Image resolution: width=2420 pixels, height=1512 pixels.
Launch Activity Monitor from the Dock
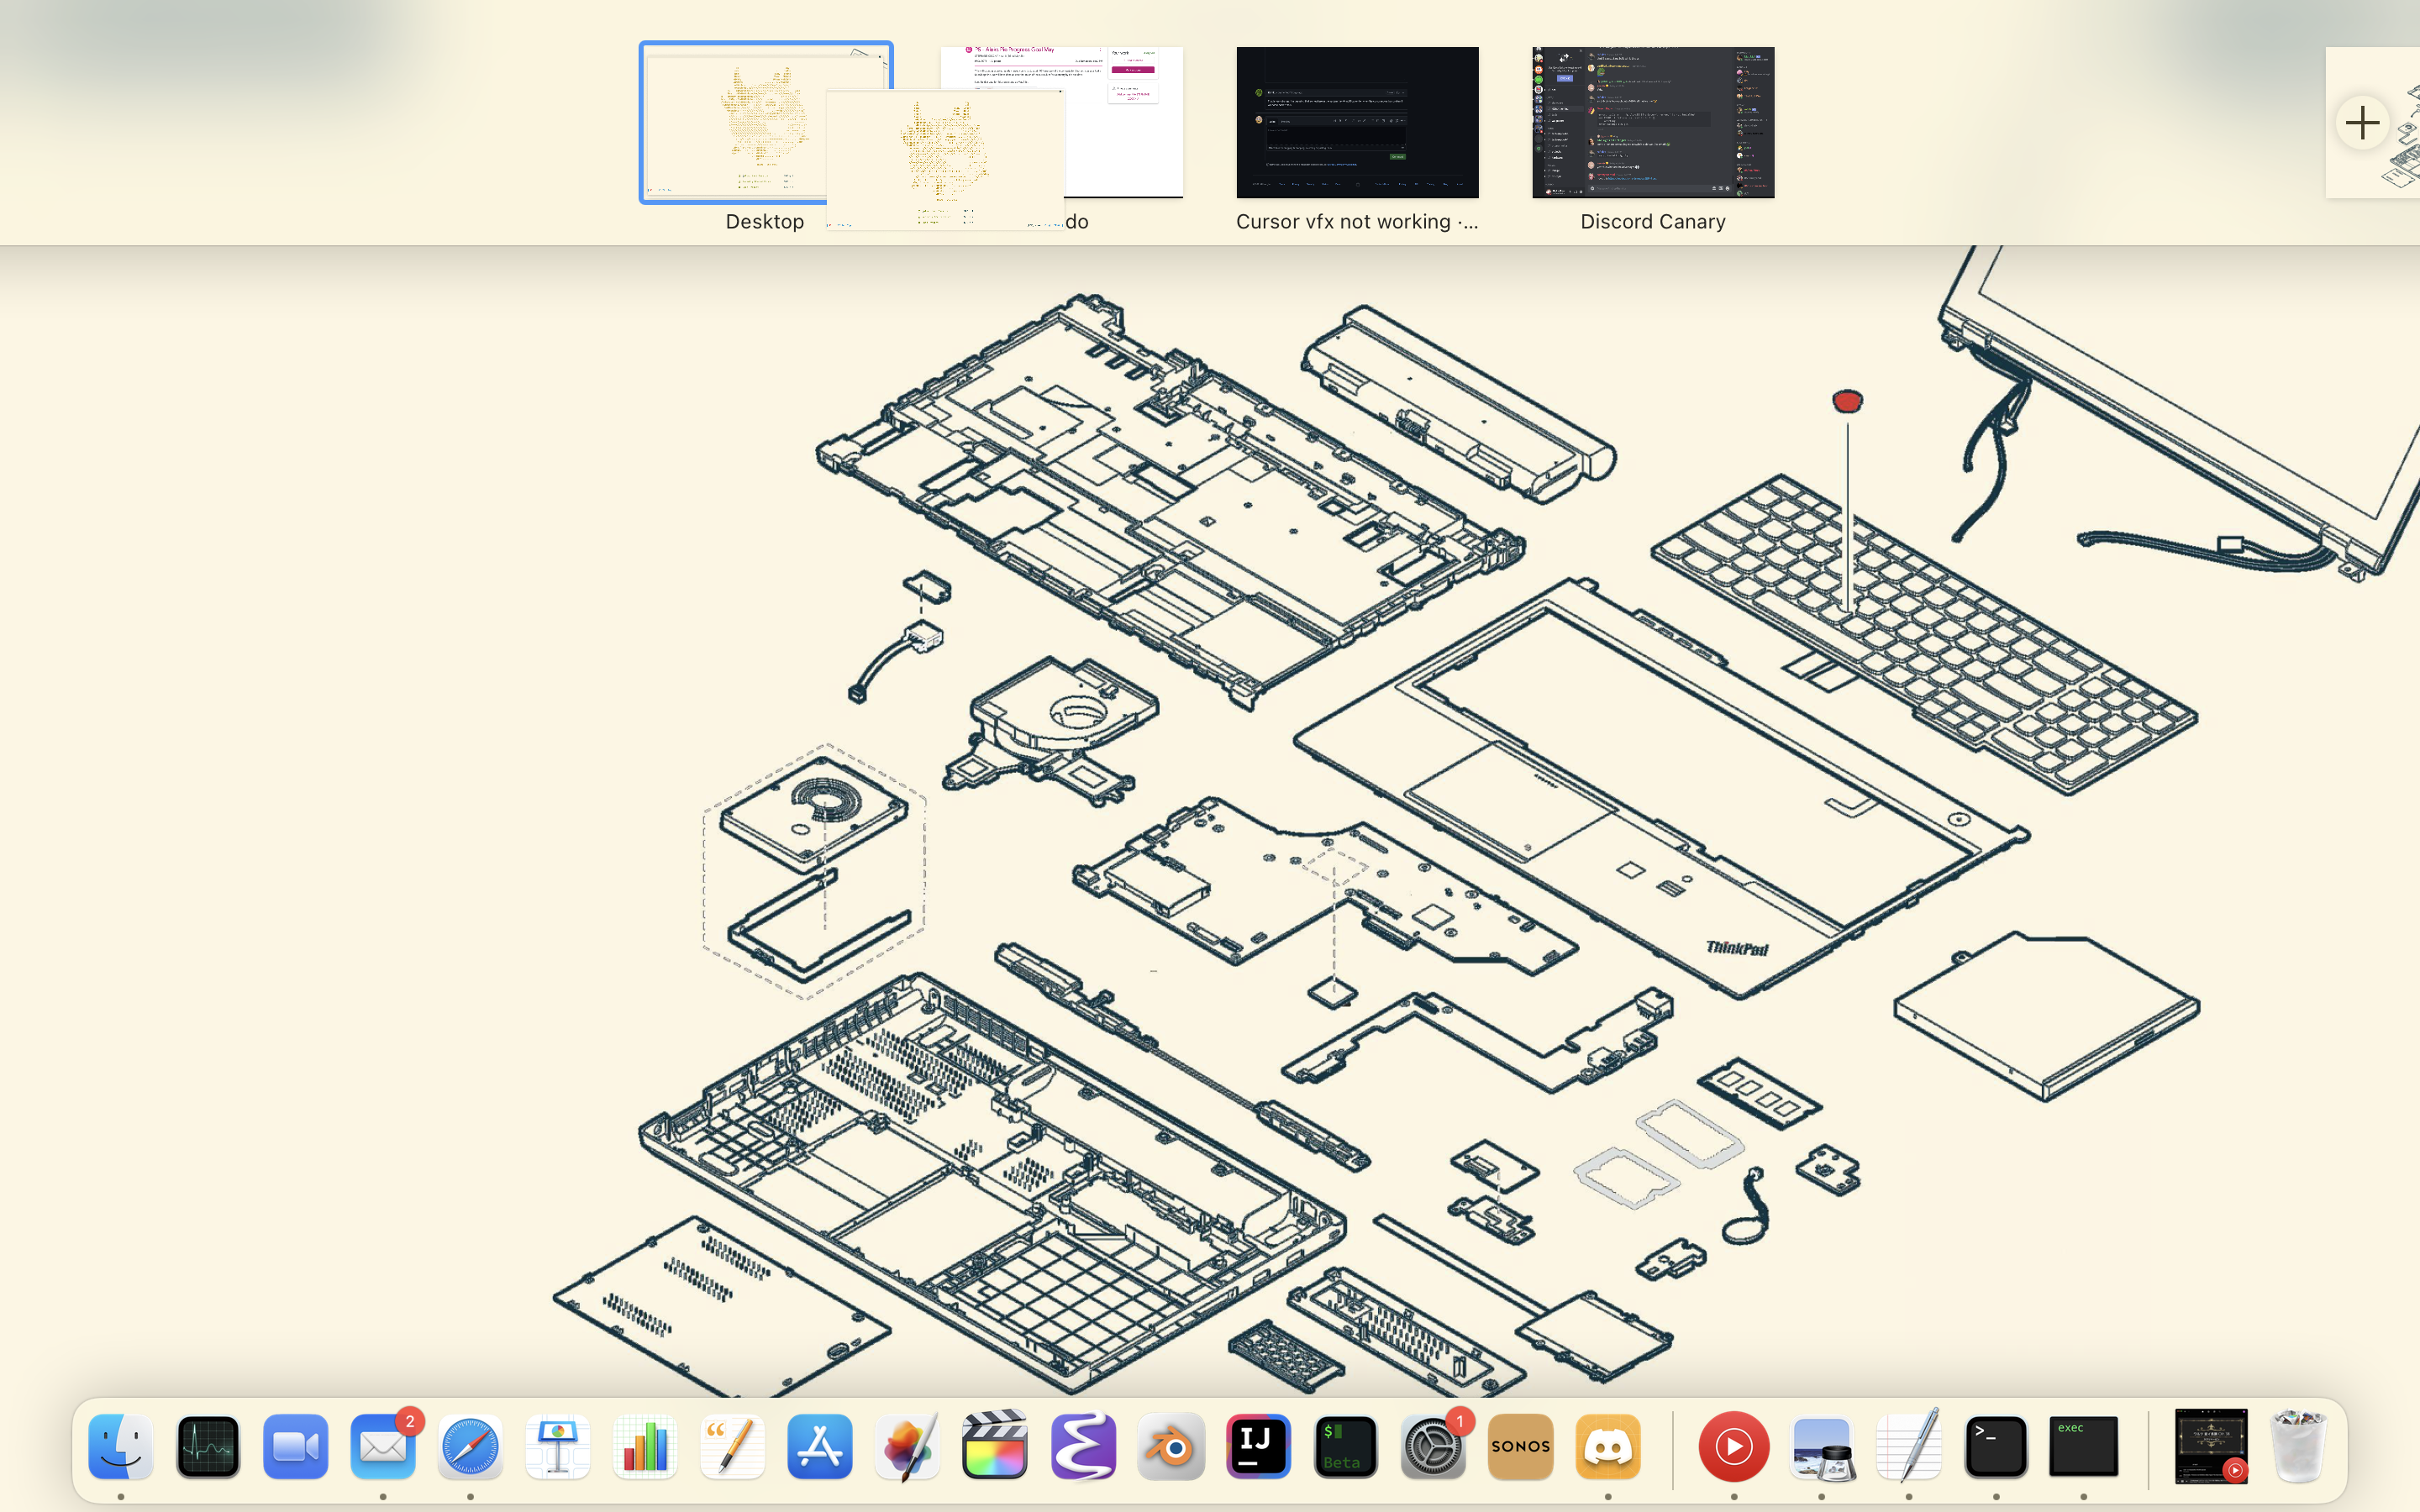pos(208,1446)
